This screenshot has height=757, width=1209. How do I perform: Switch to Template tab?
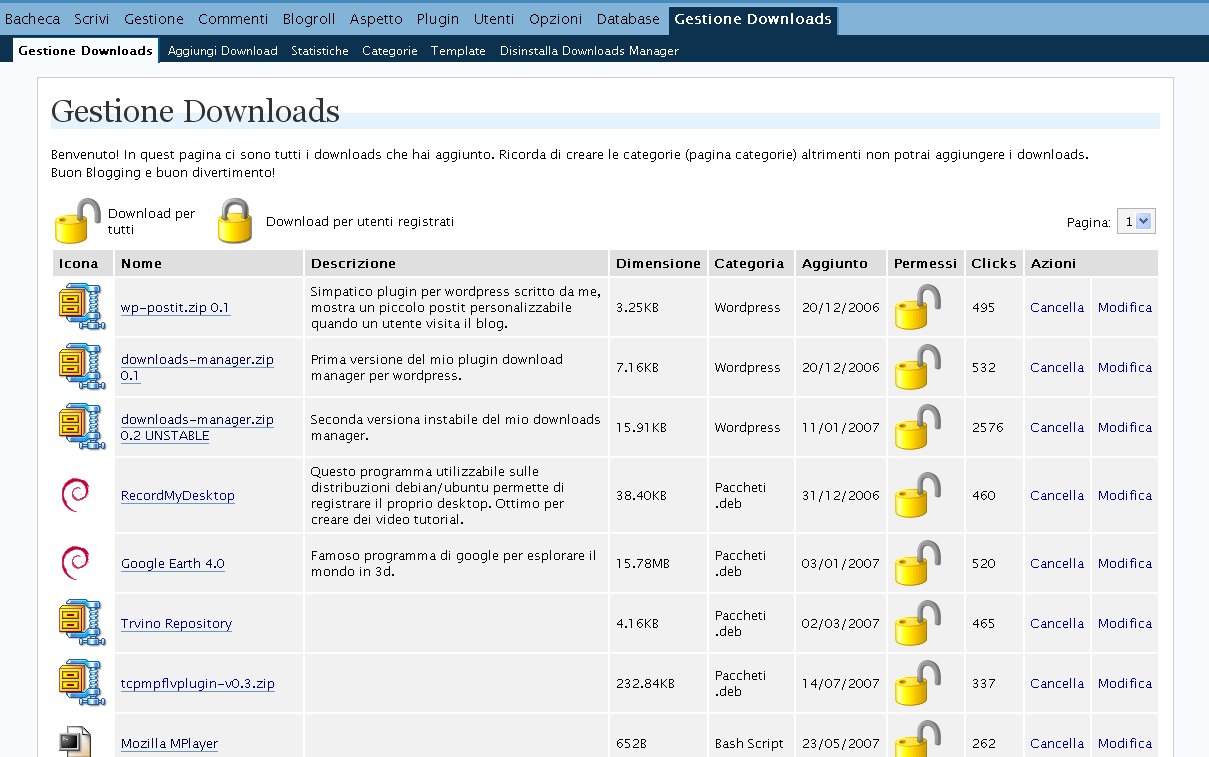[458, 51]
